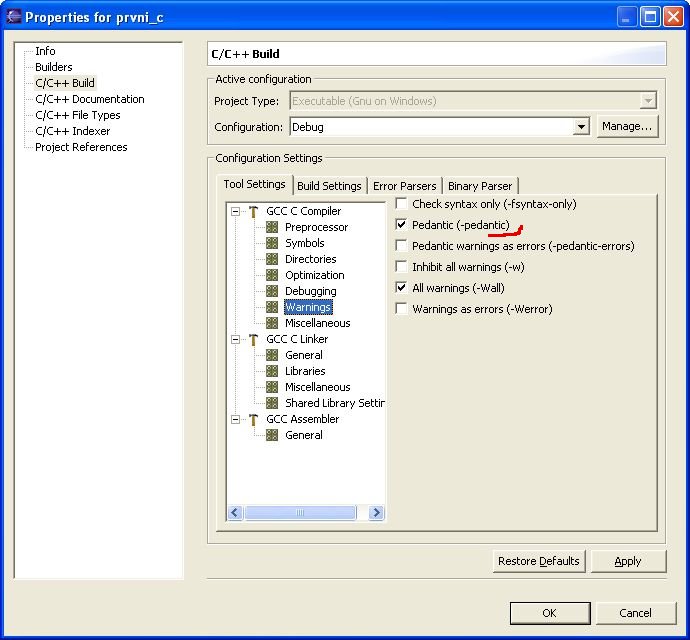Select the Libraries settings icon
Viewport: 690px width, 640px height.
point(272,371)
